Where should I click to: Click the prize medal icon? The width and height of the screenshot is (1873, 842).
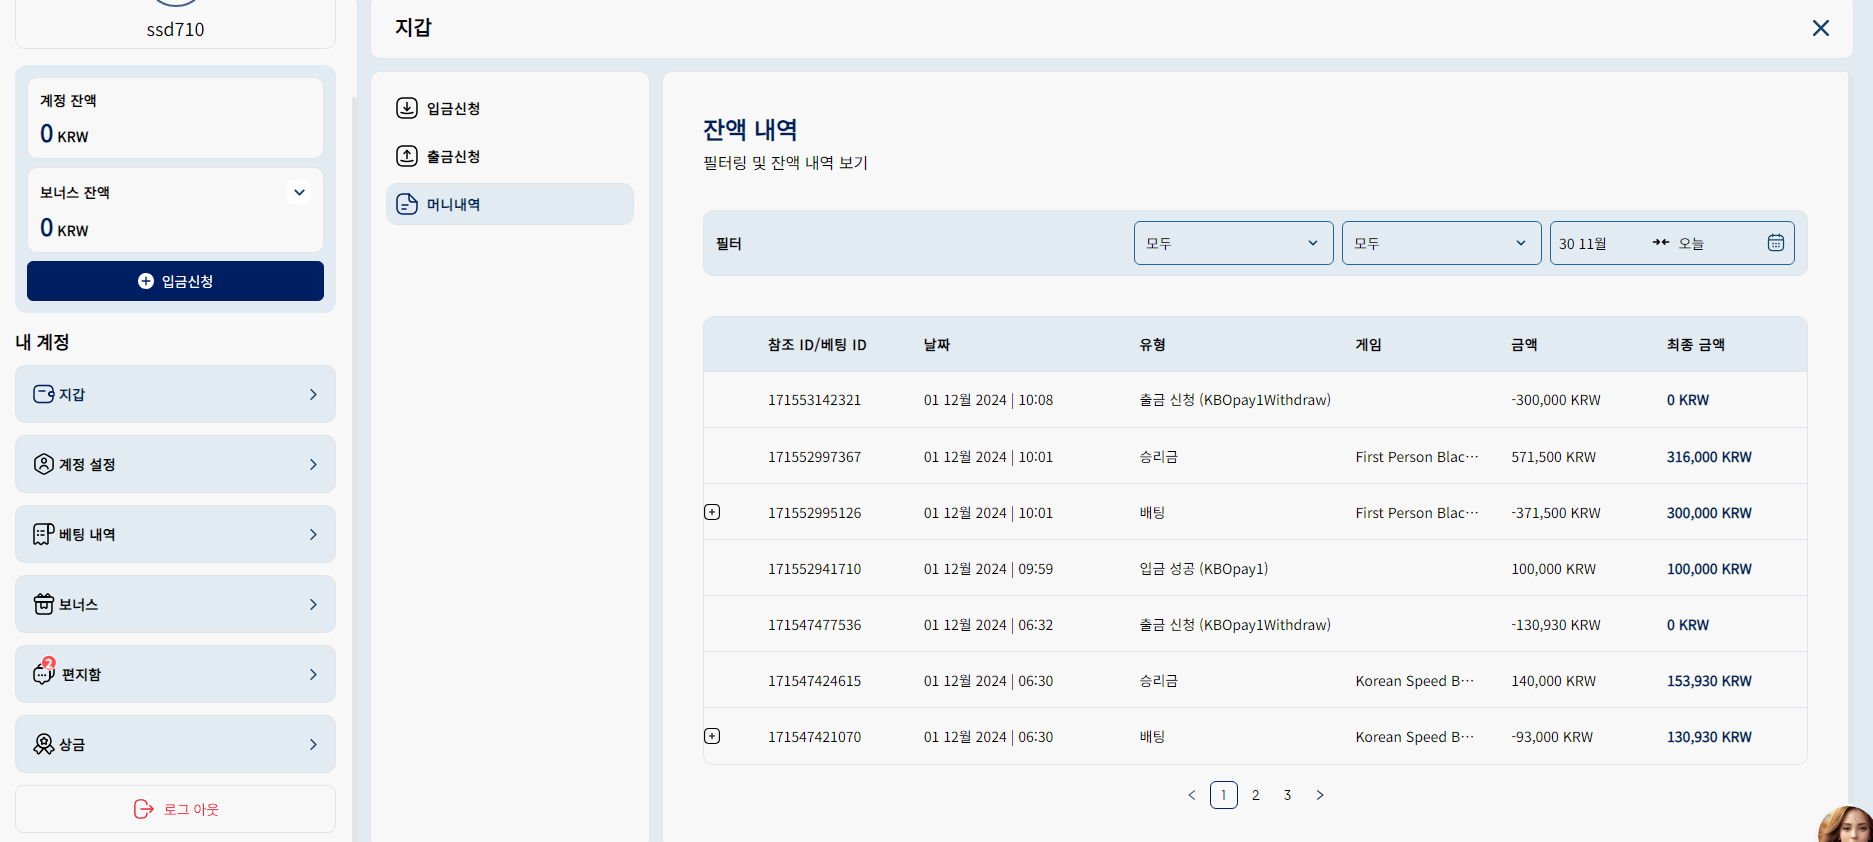(x=44, y=744)
